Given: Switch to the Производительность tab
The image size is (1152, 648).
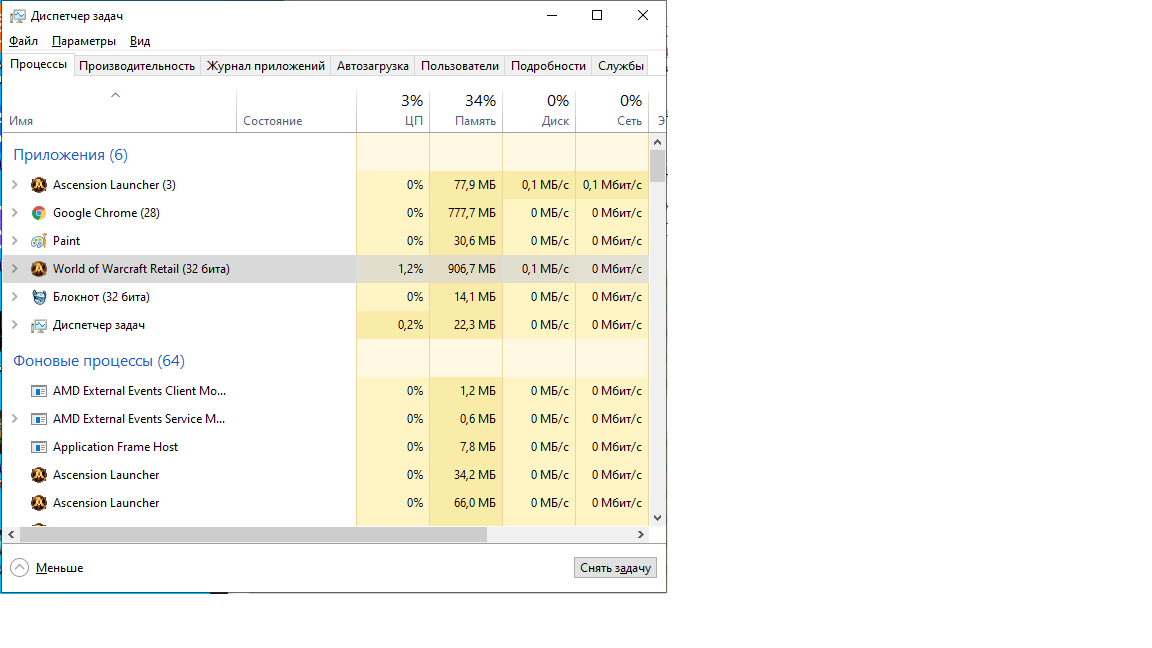Looking at the screenshot, I should 137,66.
